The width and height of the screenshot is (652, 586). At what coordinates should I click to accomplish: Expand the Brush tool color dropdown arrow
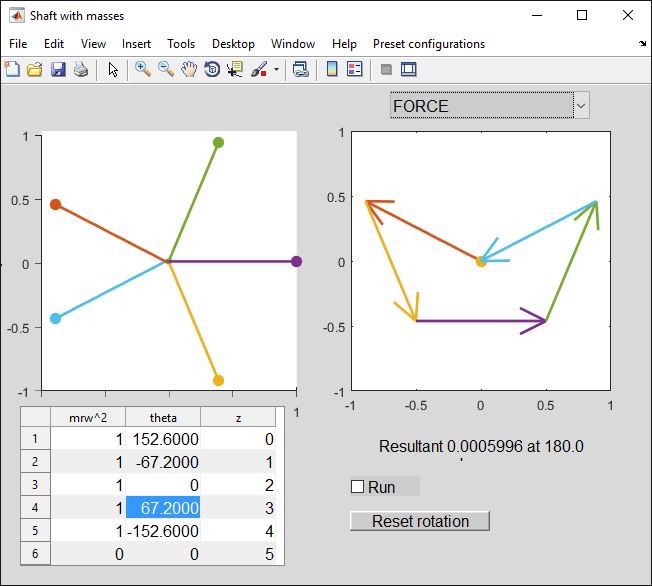[276, 70]
